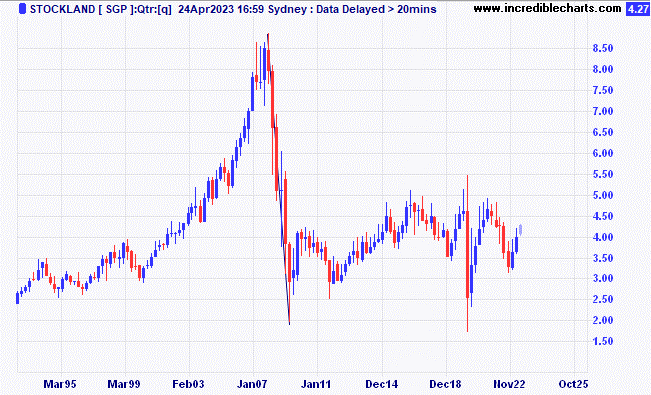
Task: Click the blue STOCKLAND legend marker icon
Action: 23,9
